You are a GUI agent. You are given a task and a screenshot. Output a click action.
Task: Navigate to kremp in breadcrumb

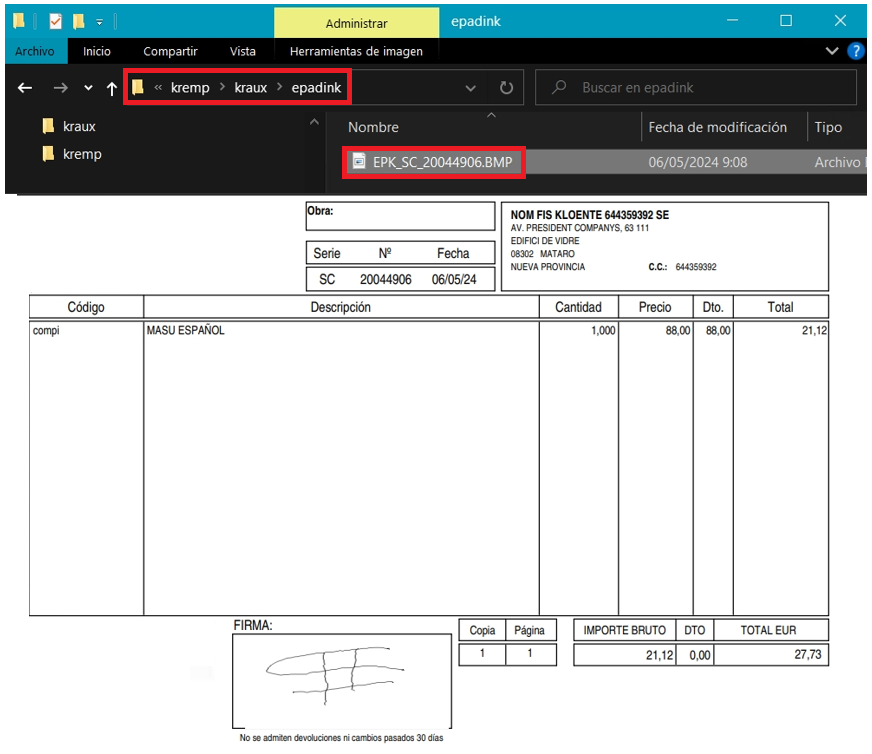tap(190, 88)
